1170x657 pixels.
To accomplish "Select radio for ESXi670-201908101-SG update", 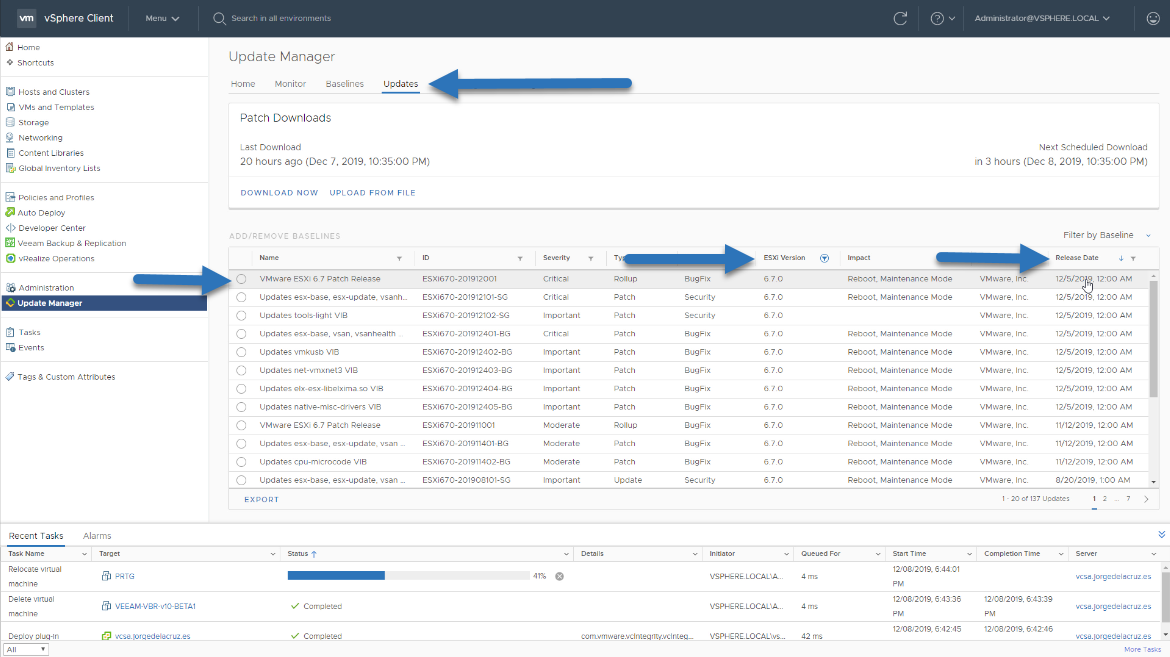I will (x=241, y=480).
